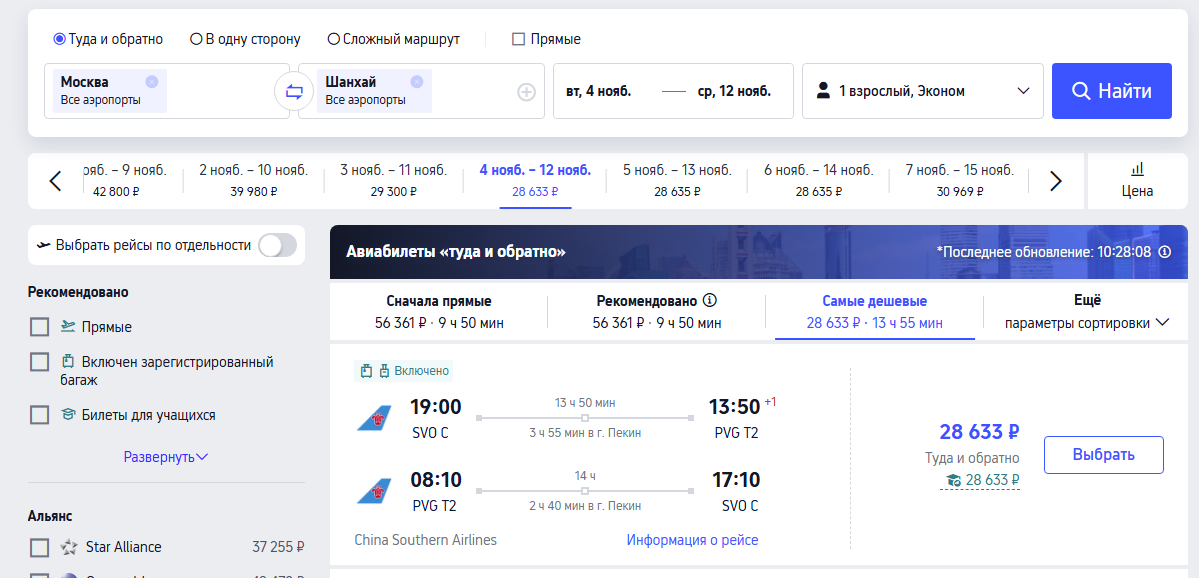Remove Москва from origin field
The height and width of the screenshot is (578, 1199).
pos(151,82)
